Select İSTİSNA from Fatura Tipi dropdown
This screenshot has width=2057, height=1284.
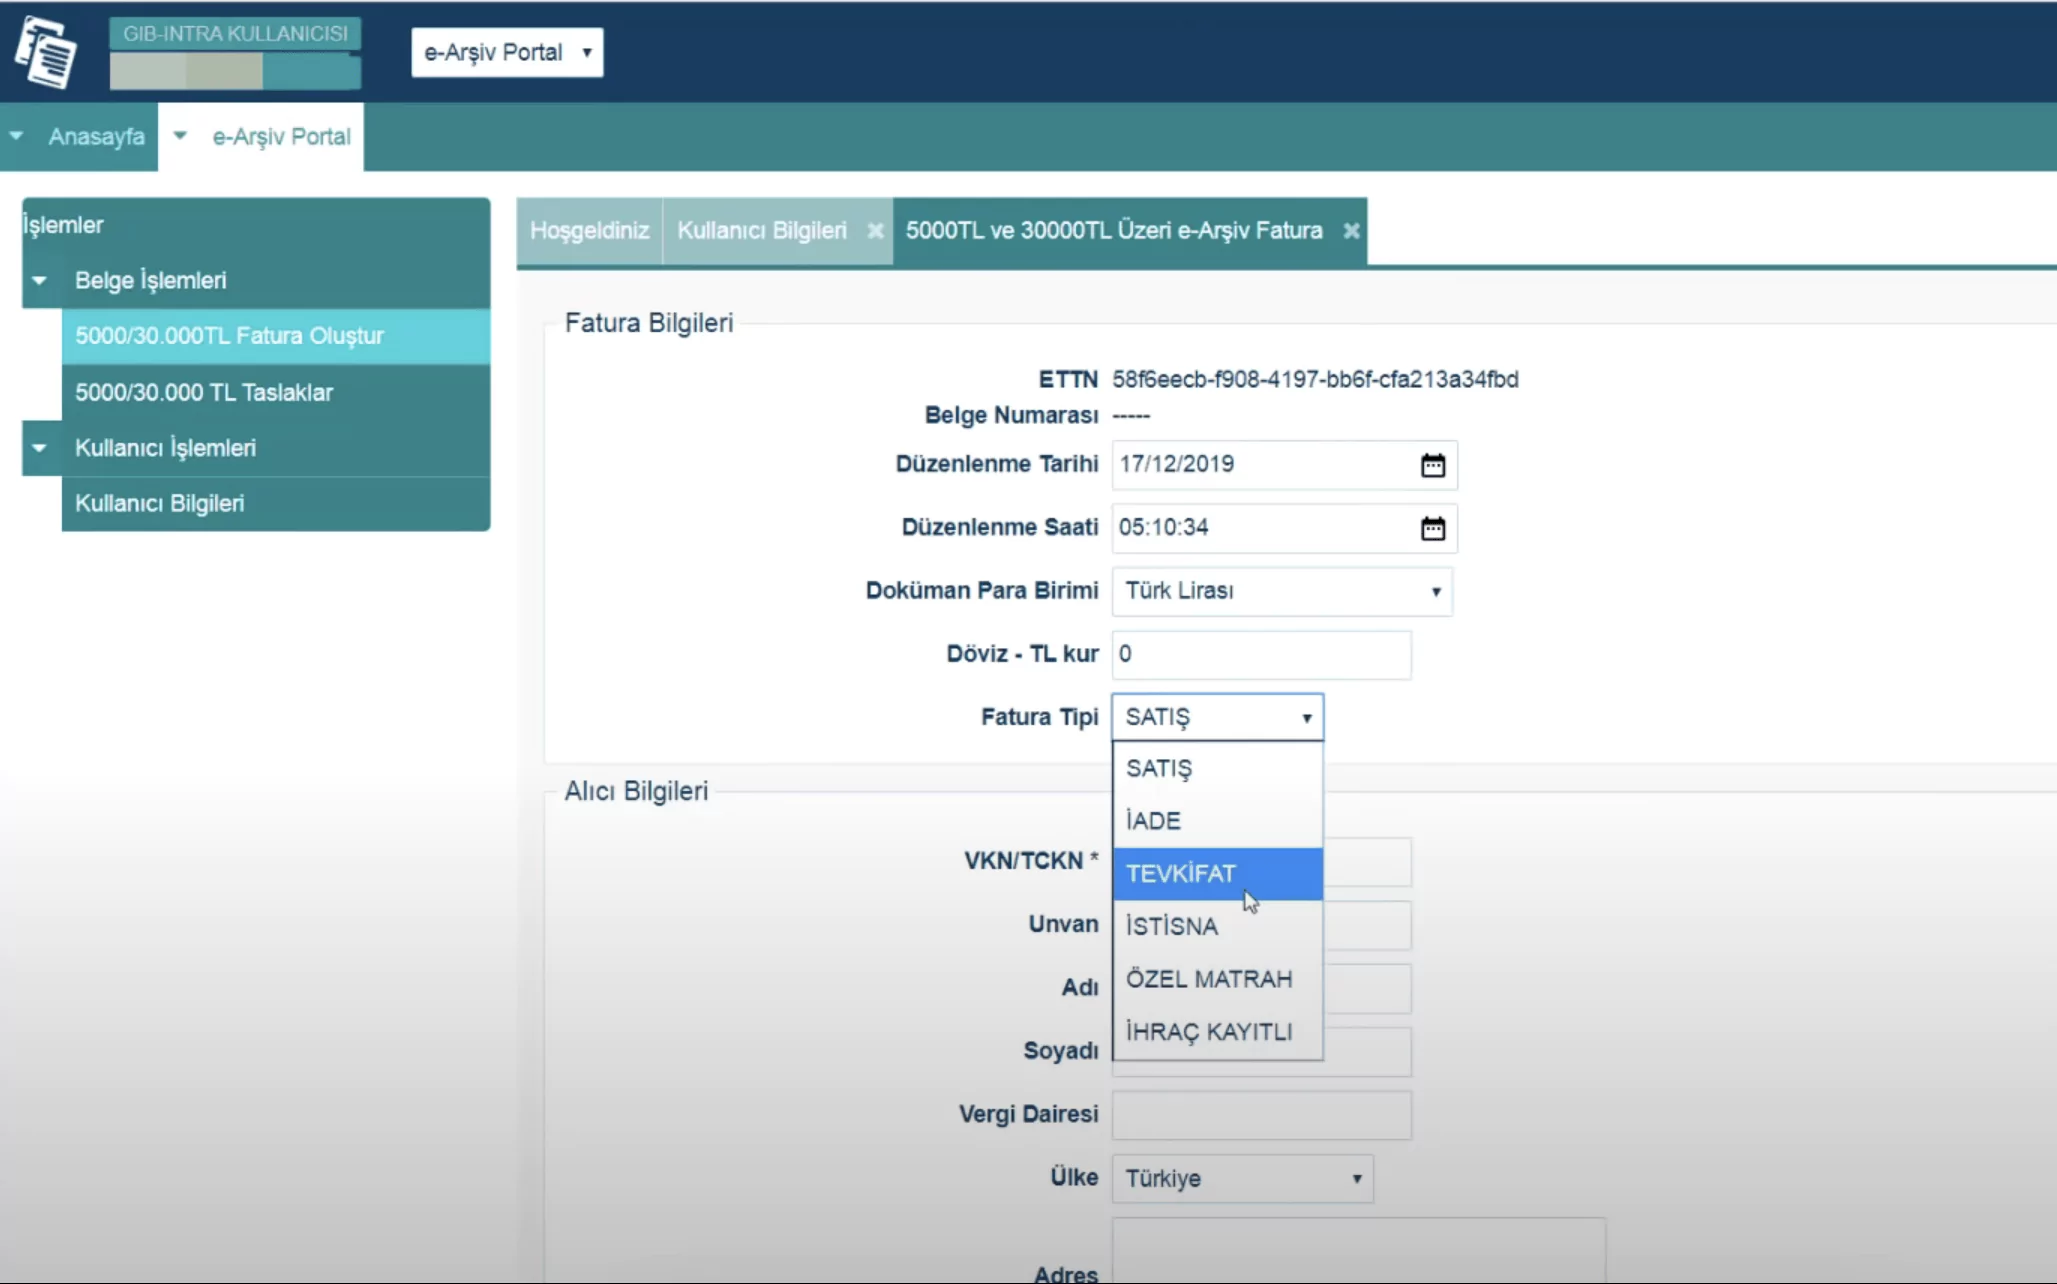(1173, 926)
